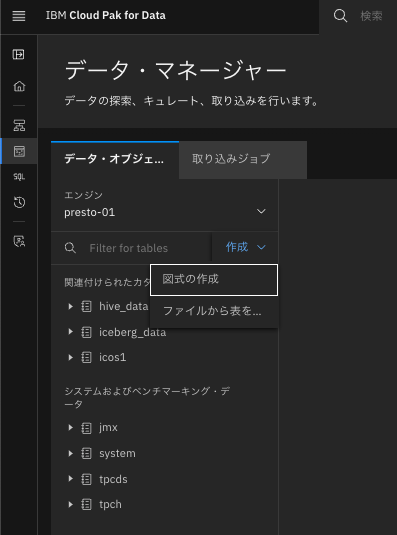The width and height of the screenshot is (397, 535).
Task: Click the catalog icon beside iceberg_data
Action: point(86,332)
